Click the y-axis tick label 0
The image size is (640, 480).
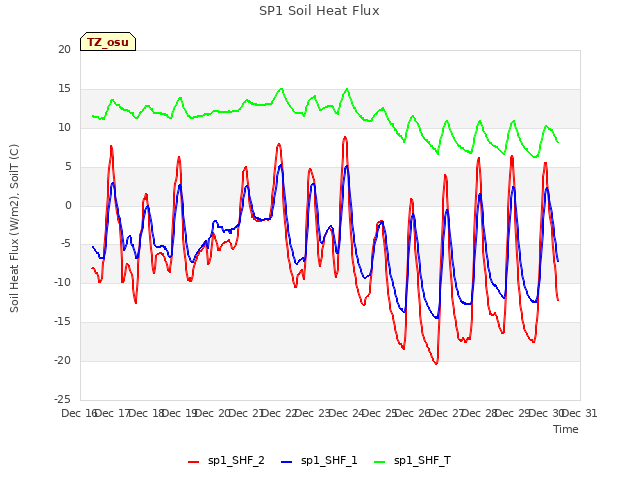[68, 206]
